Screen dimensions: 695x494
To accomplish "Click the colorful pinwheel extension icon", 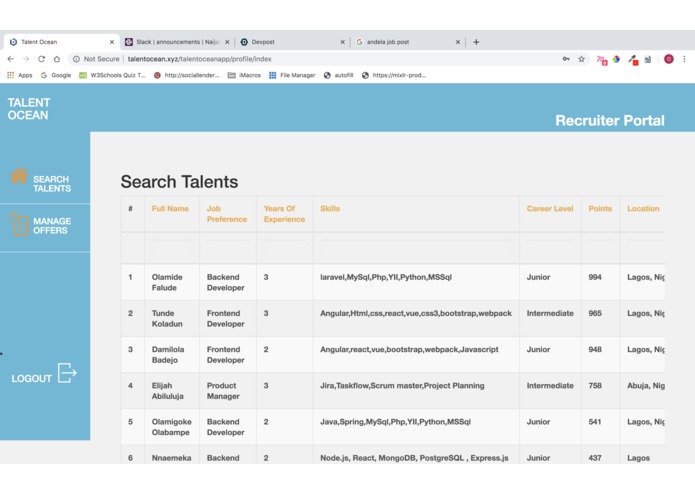I will (617, 59).
